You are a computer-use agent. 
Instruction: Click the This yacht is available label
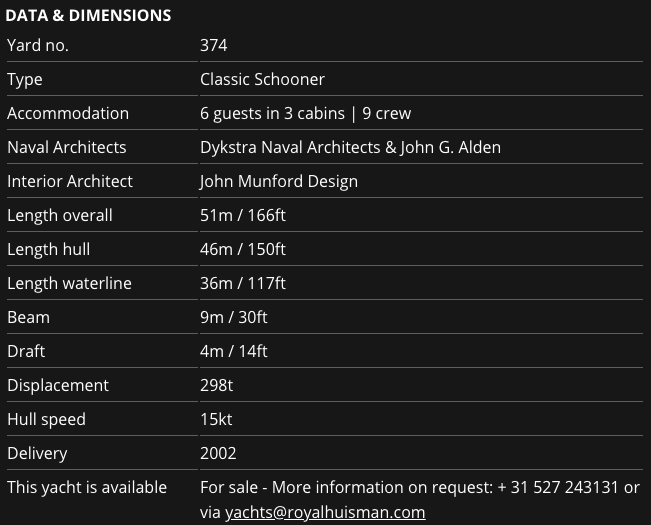87,487
